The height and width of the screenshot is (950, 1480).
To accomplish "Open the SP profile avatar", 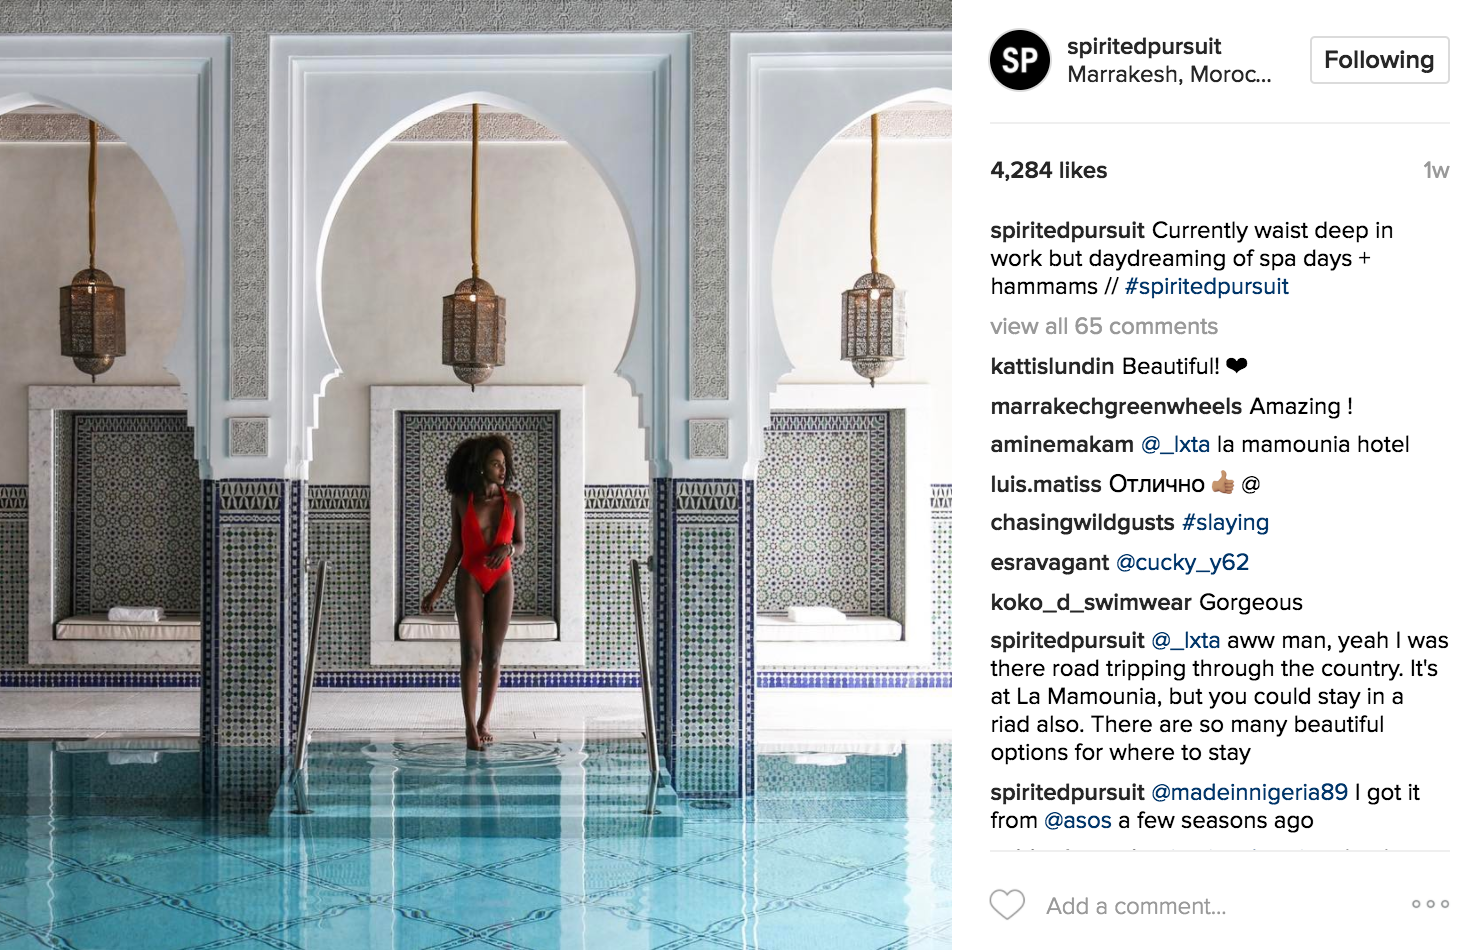I will pos(1020,60).
